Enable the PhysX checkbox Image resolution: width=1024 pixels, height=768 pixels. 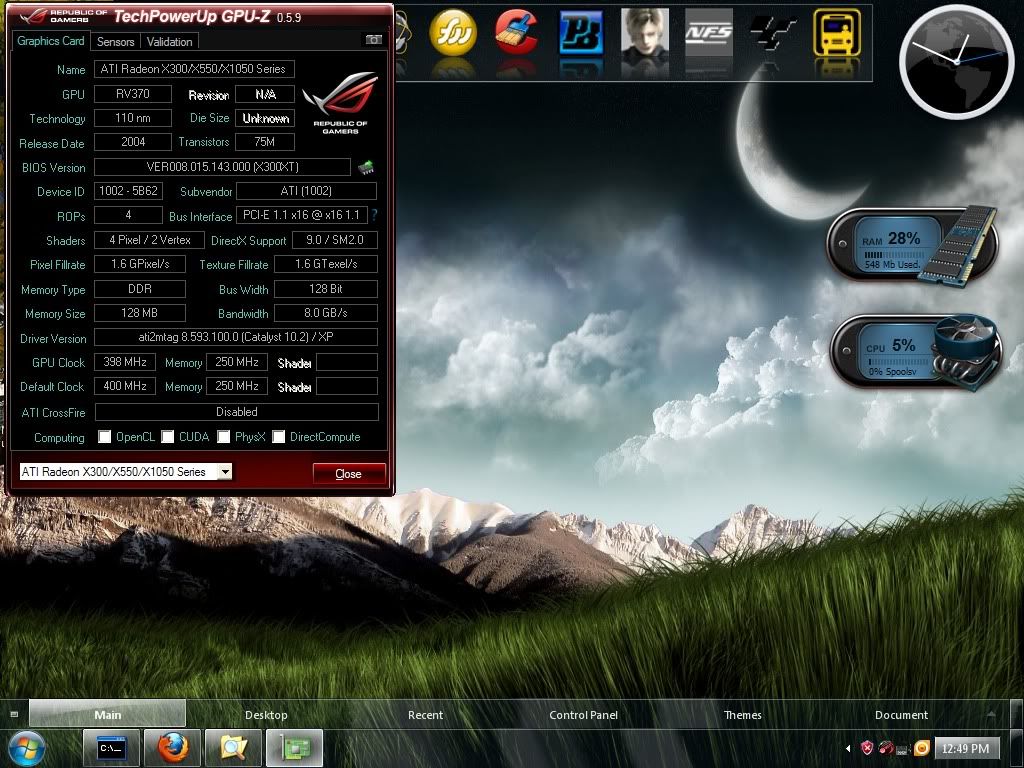pos(224,437)
